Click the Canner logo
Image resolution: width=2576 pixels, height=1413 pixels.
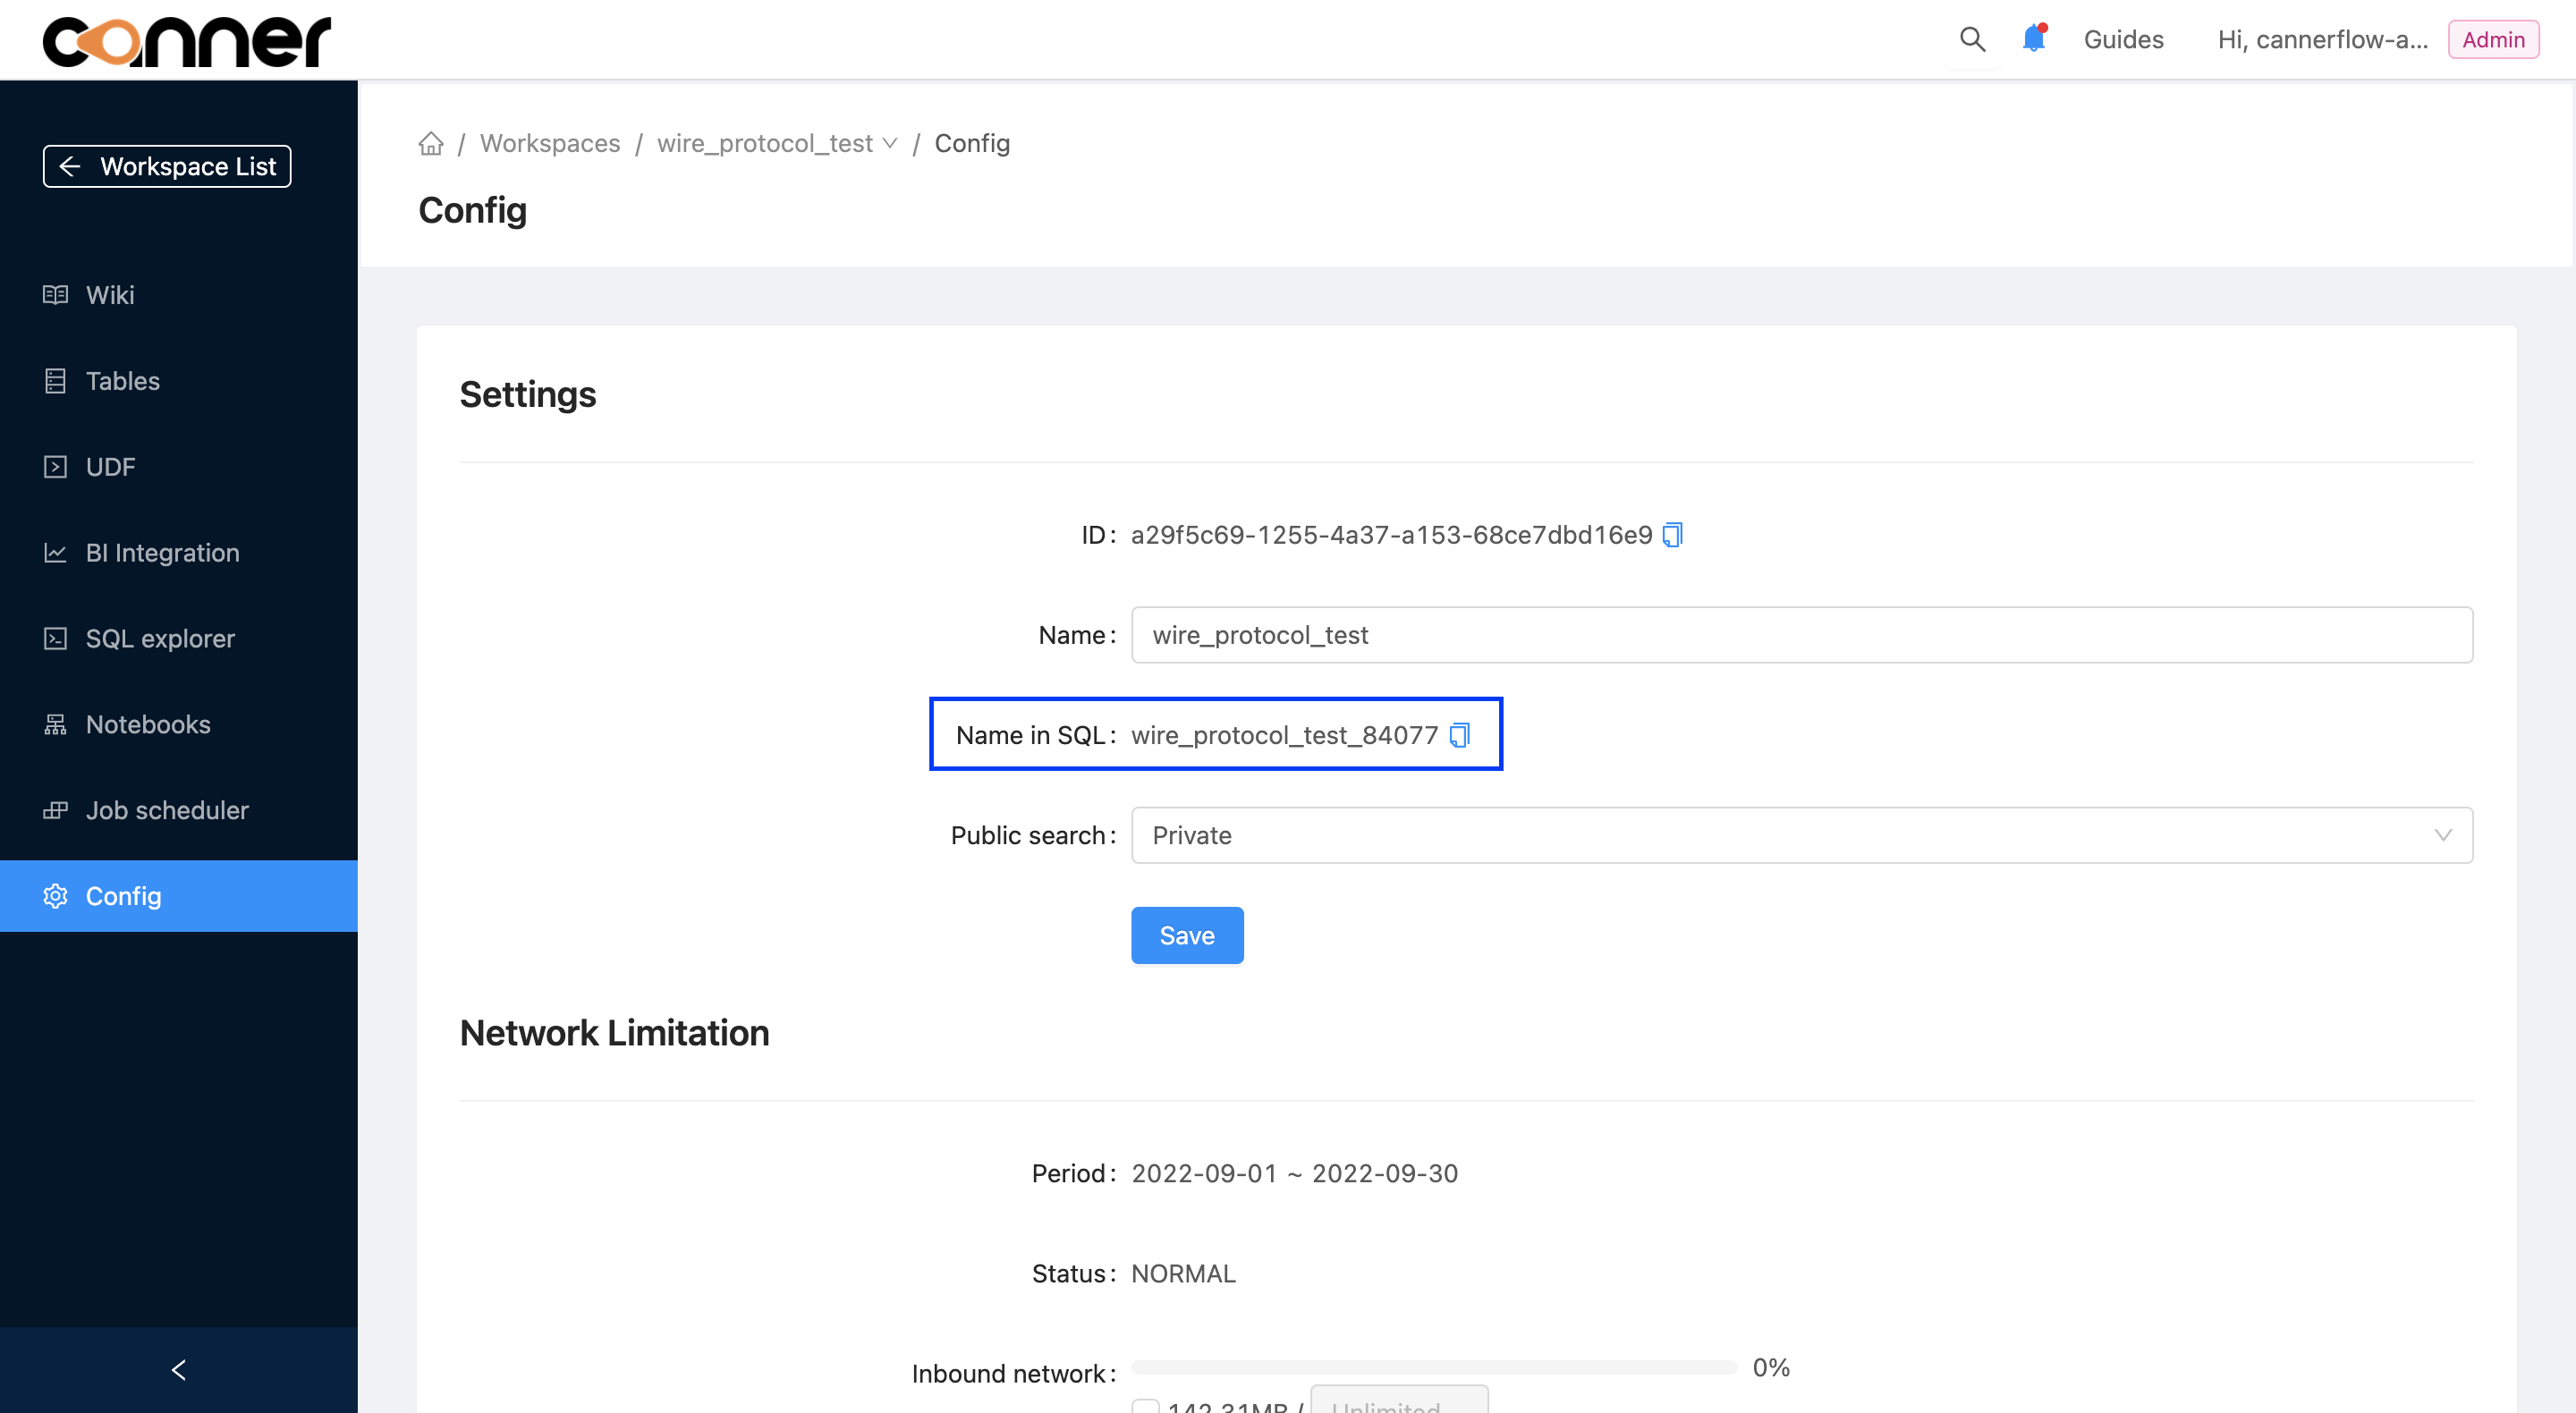pos(186,41)
